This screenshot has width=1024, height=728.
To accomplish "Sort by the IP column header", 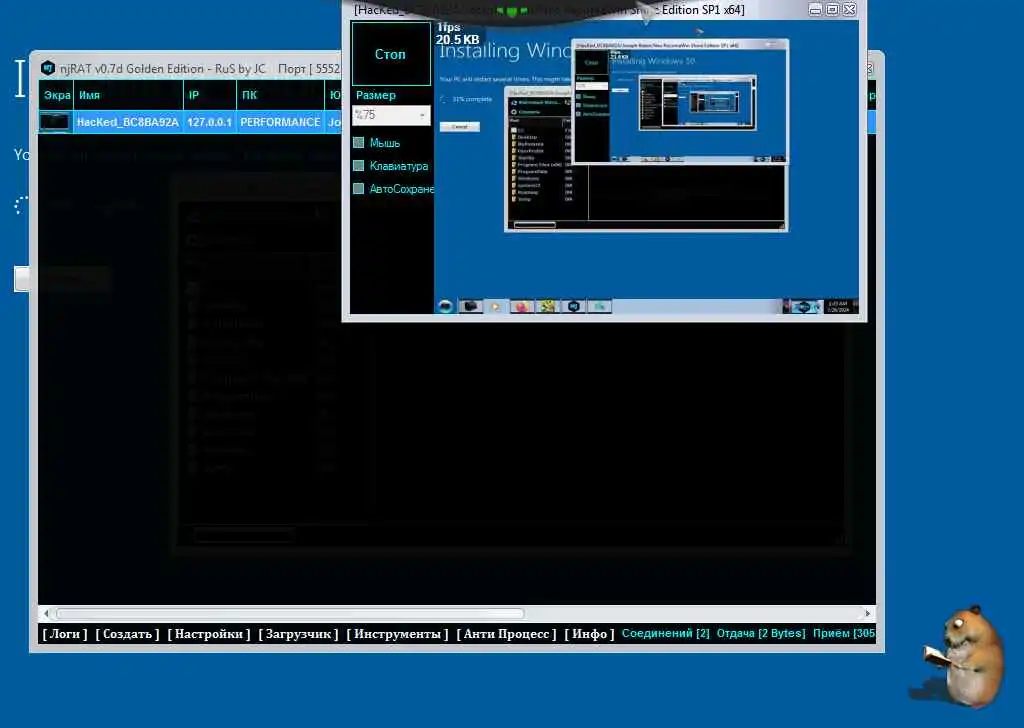I will coord(210,95).
